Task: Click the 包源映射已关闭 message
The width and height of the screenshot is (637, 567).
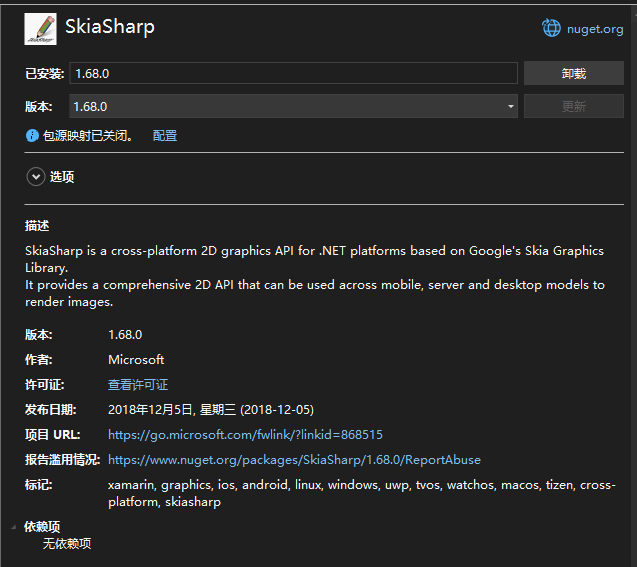Action: tap(88, 136)
